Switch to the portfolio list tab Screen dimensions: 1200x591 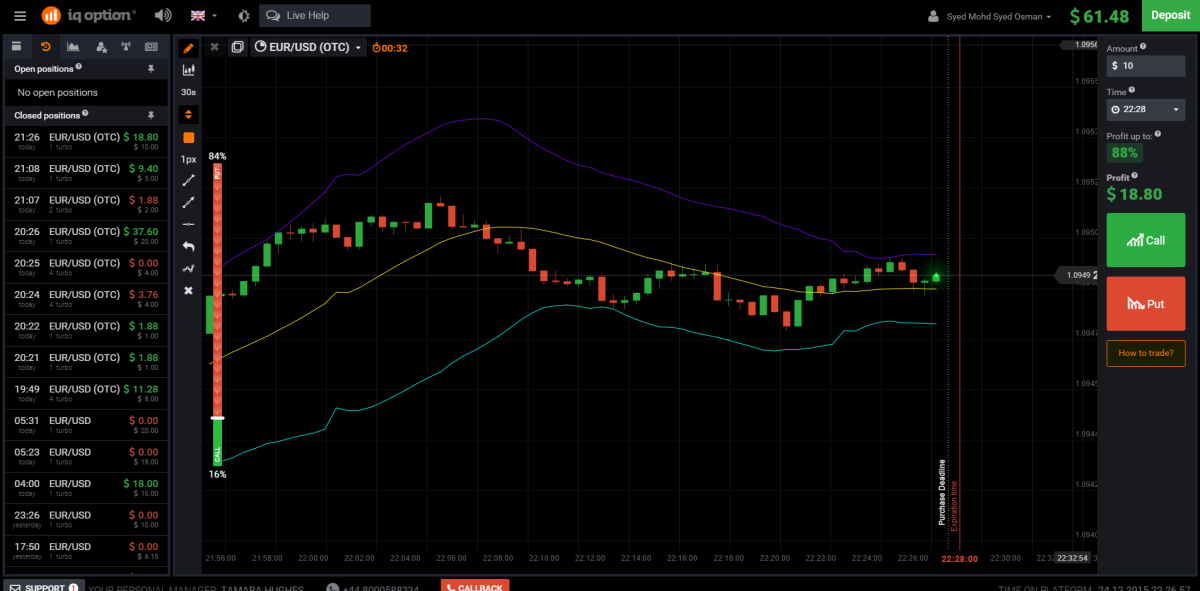17,46
